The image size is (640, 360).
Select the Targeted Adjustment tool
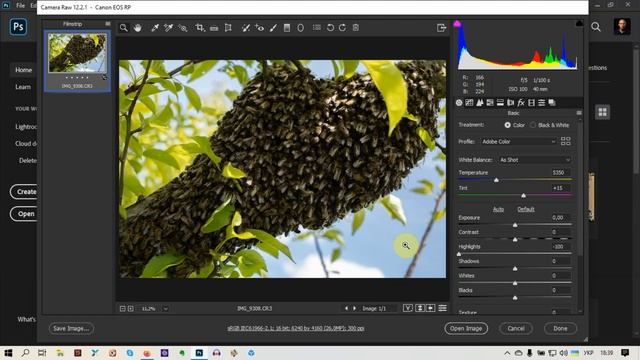tap(183, 28)
